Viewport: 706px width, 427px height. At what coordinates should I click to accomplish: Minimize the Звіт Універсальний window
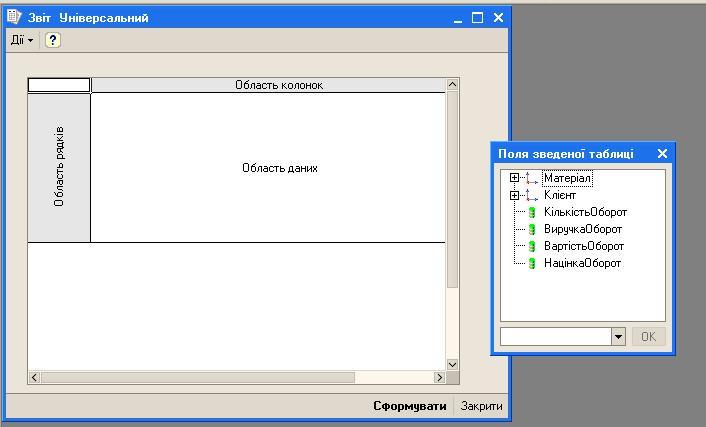[x=458, y=18]
